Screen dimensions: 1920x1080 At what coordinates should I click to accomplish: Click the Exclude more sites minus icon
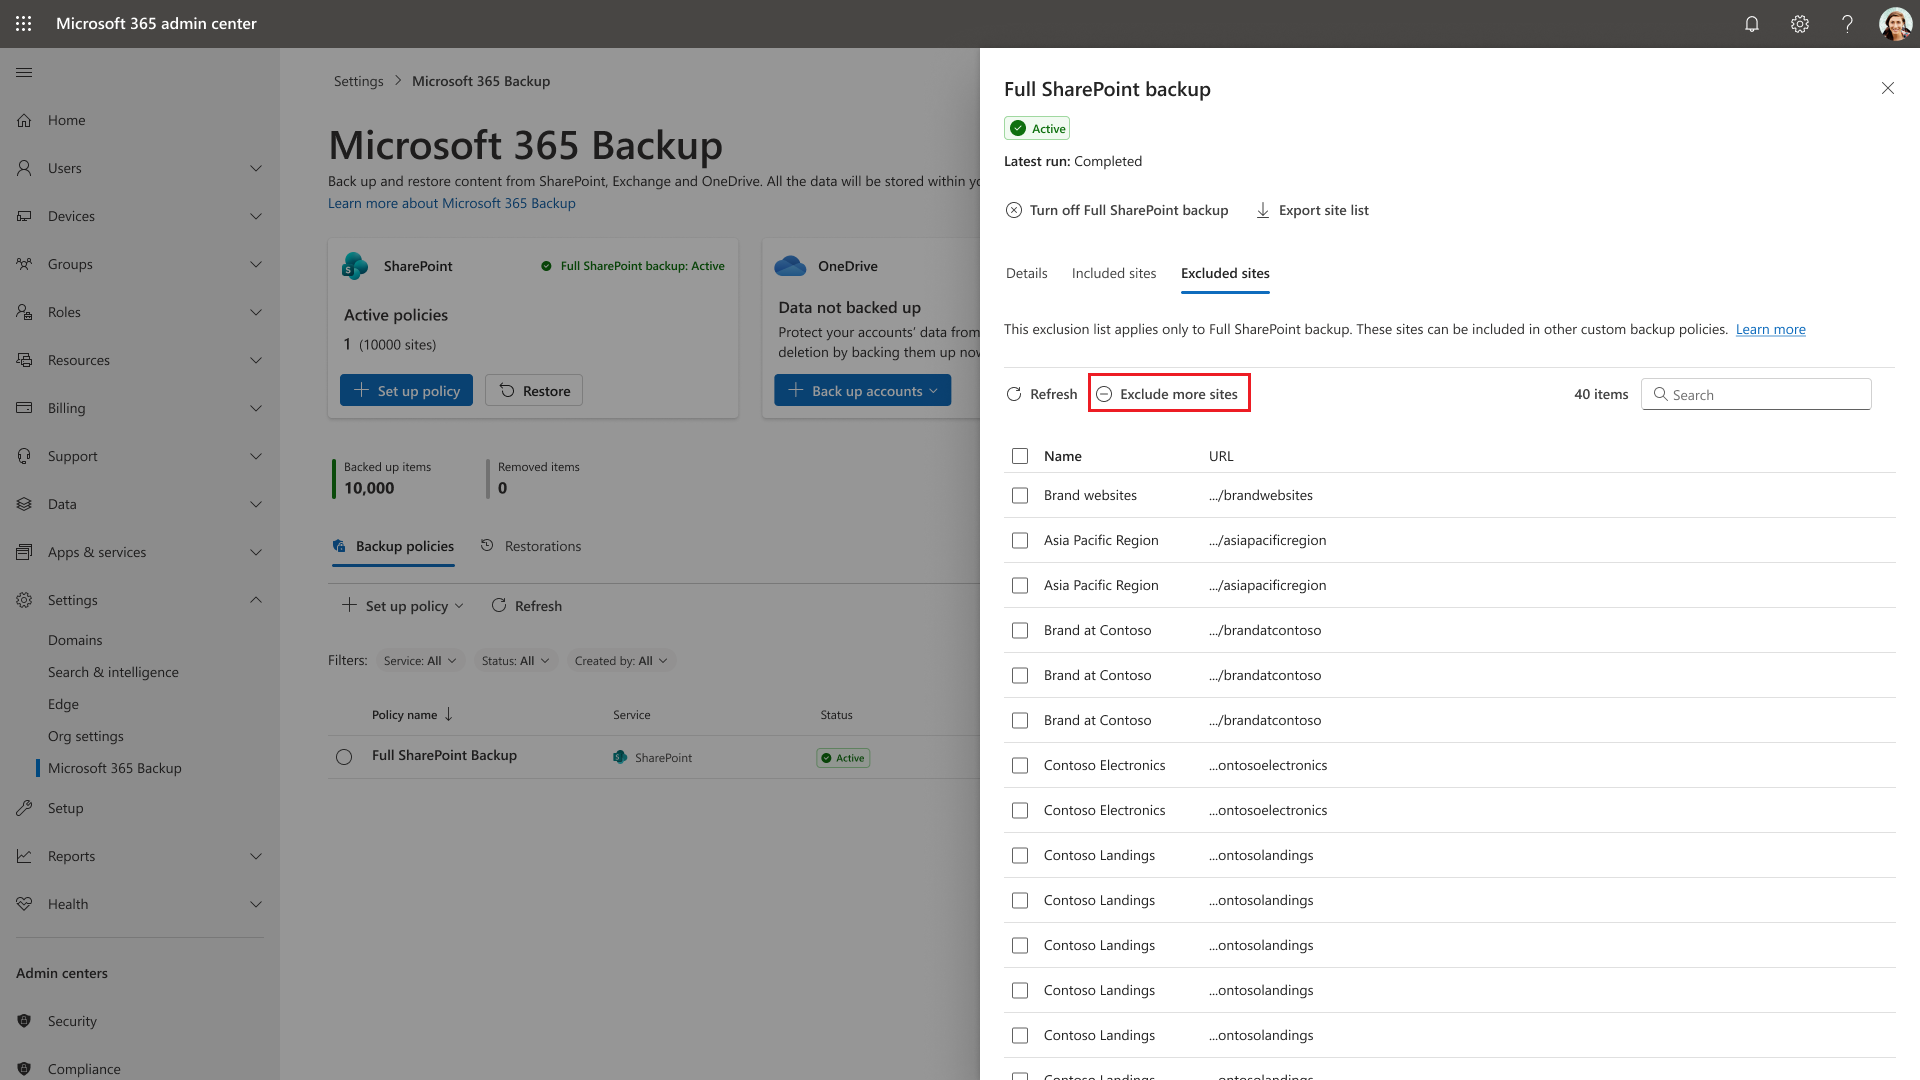click(x=1104, y=394)
